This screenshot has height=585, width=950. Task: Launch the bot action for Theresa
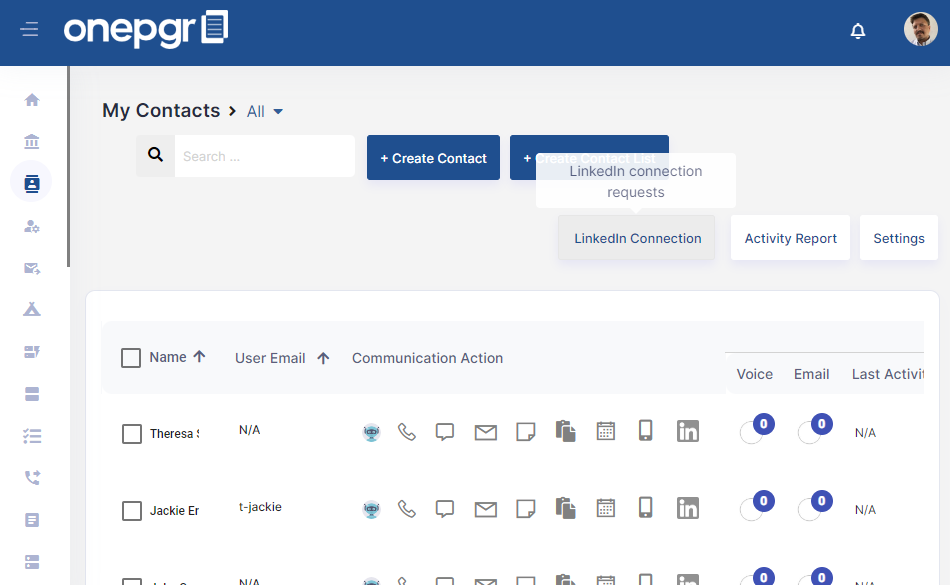point(371,432)
